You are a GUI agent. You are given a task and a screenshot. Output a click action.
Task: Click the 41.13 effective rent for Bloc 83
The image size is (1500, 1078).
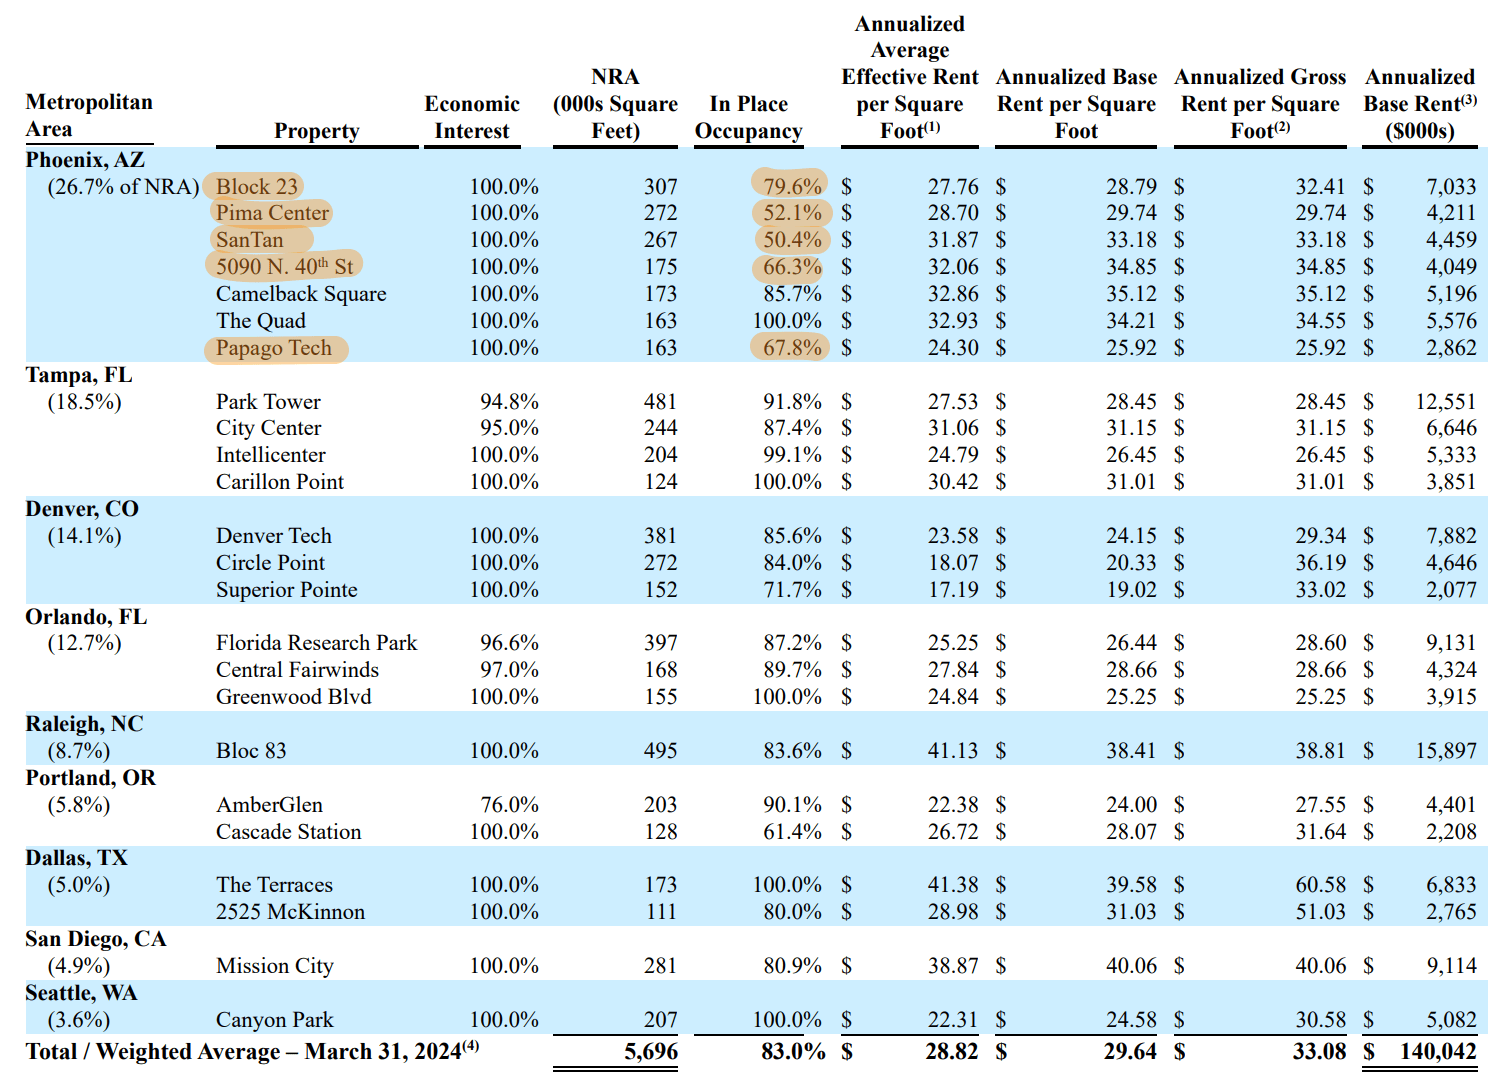click(953, 751)
